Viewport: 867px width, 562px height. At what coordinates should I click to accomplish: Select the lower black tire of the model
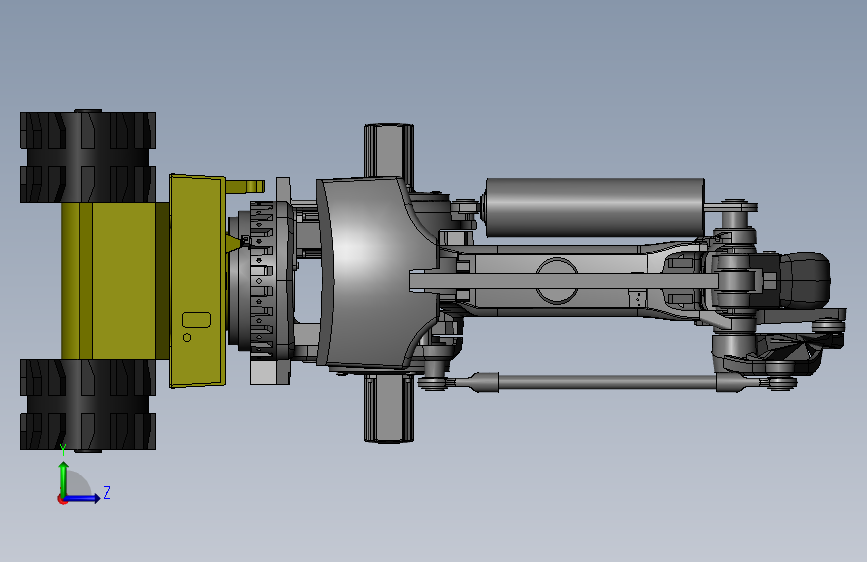pyautogui.click(x=88, y=405)
